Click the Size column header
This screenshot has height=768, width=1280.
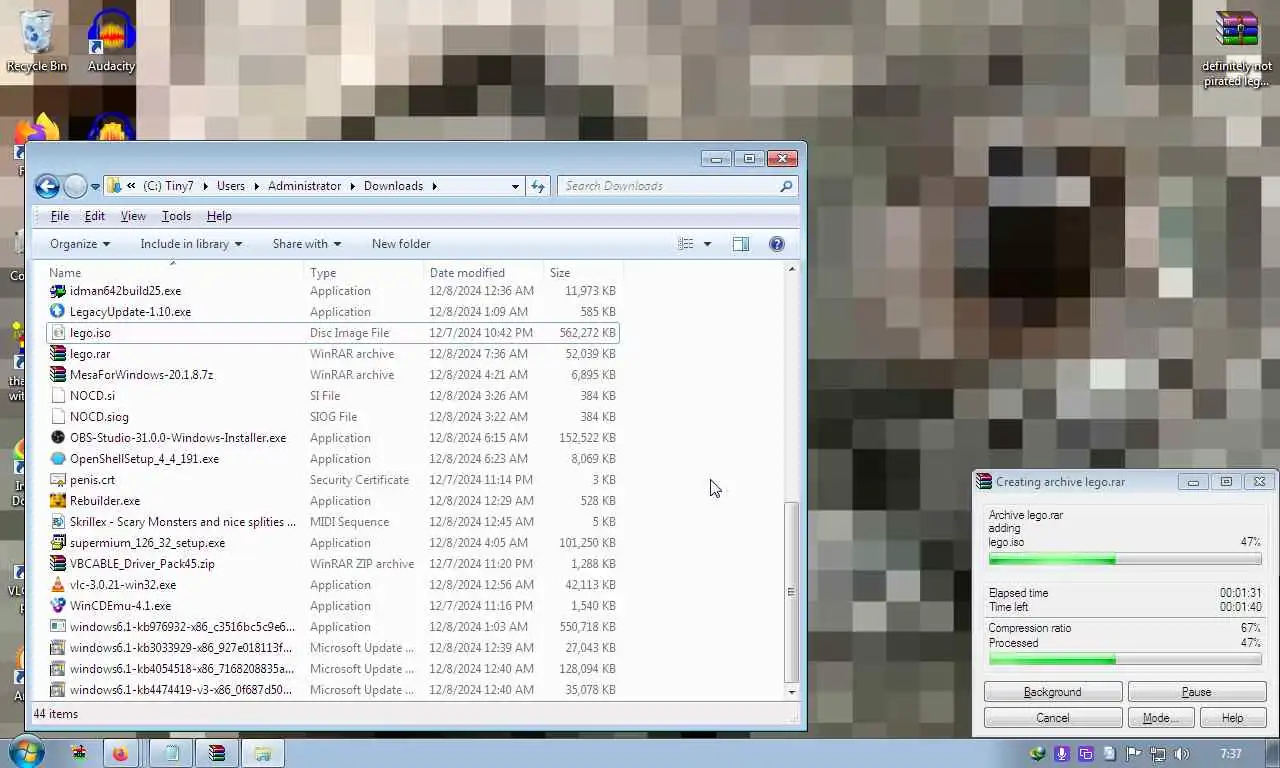click(584, 273)
